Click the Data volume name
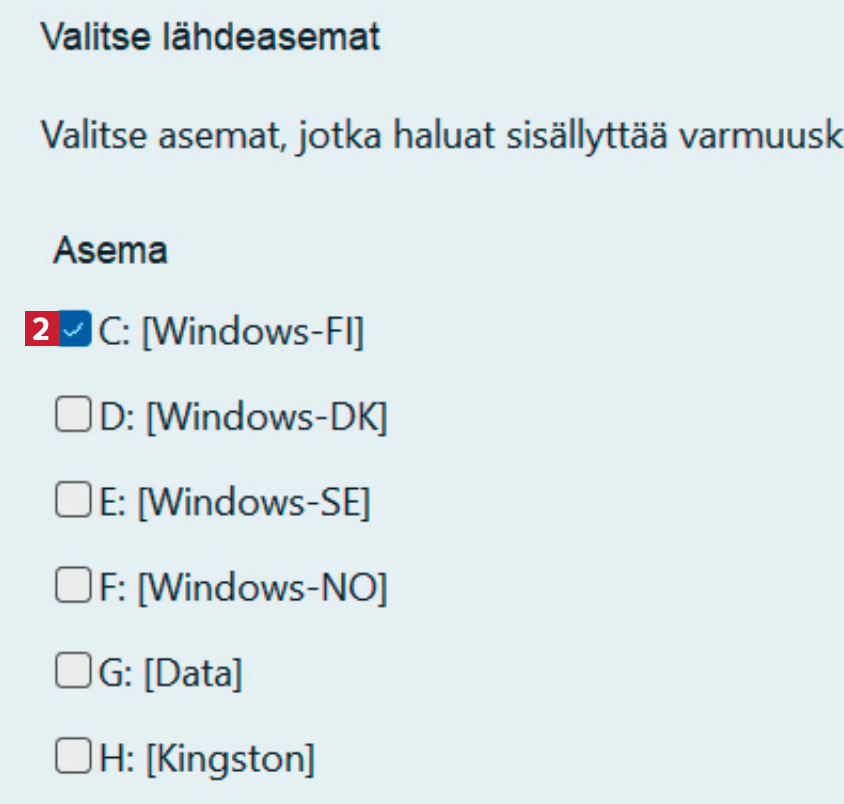The width and height of the screenshot is (844, 804). pos(194,674)
